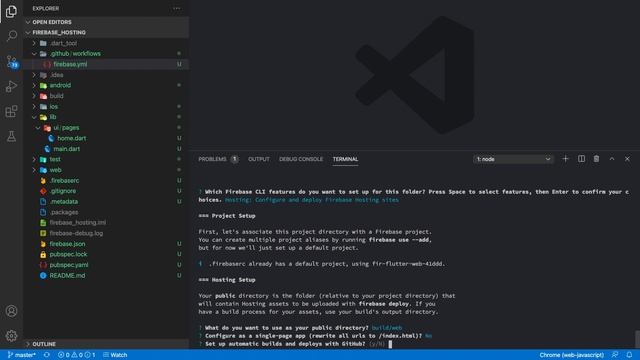Open the Search view in activity bar

pos(11,36)
